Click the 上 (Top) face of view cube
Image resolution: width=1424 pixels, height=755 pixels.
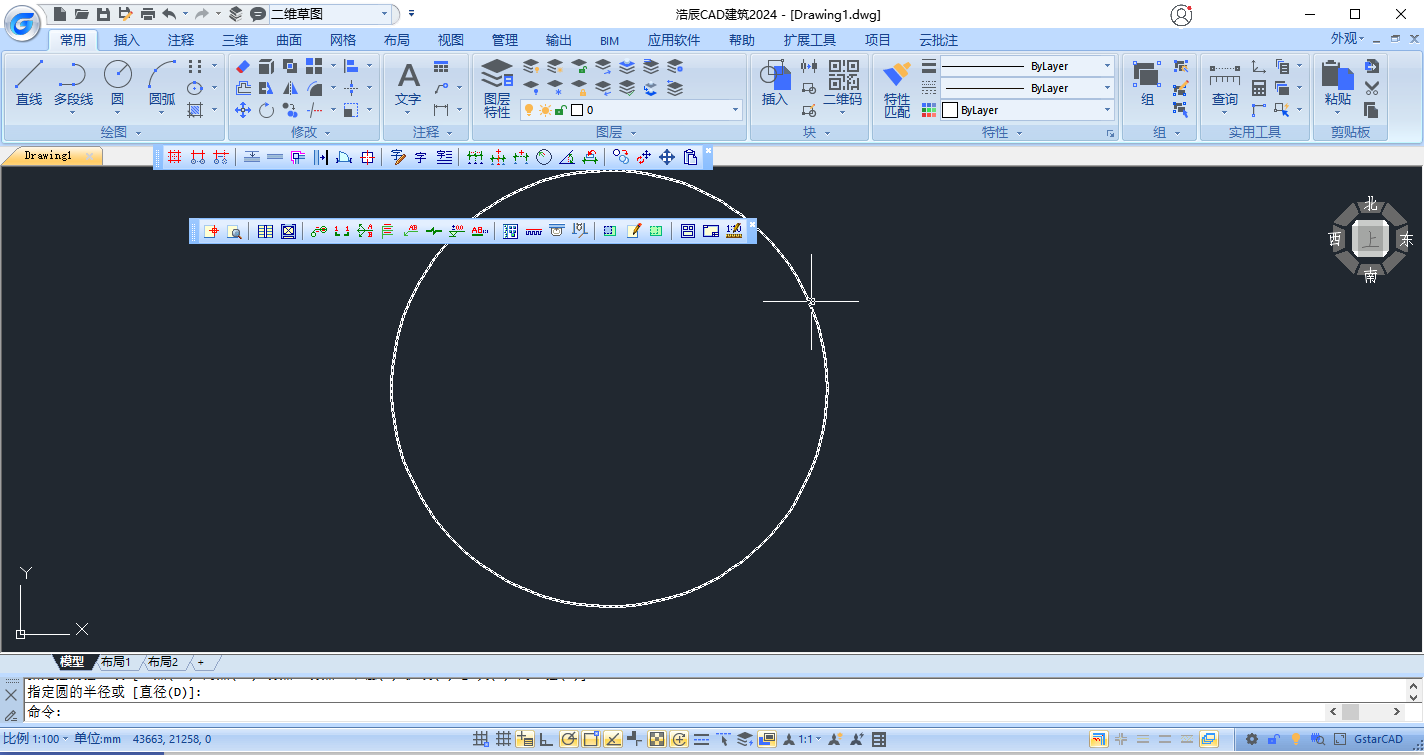click(x=1370, y=240)
